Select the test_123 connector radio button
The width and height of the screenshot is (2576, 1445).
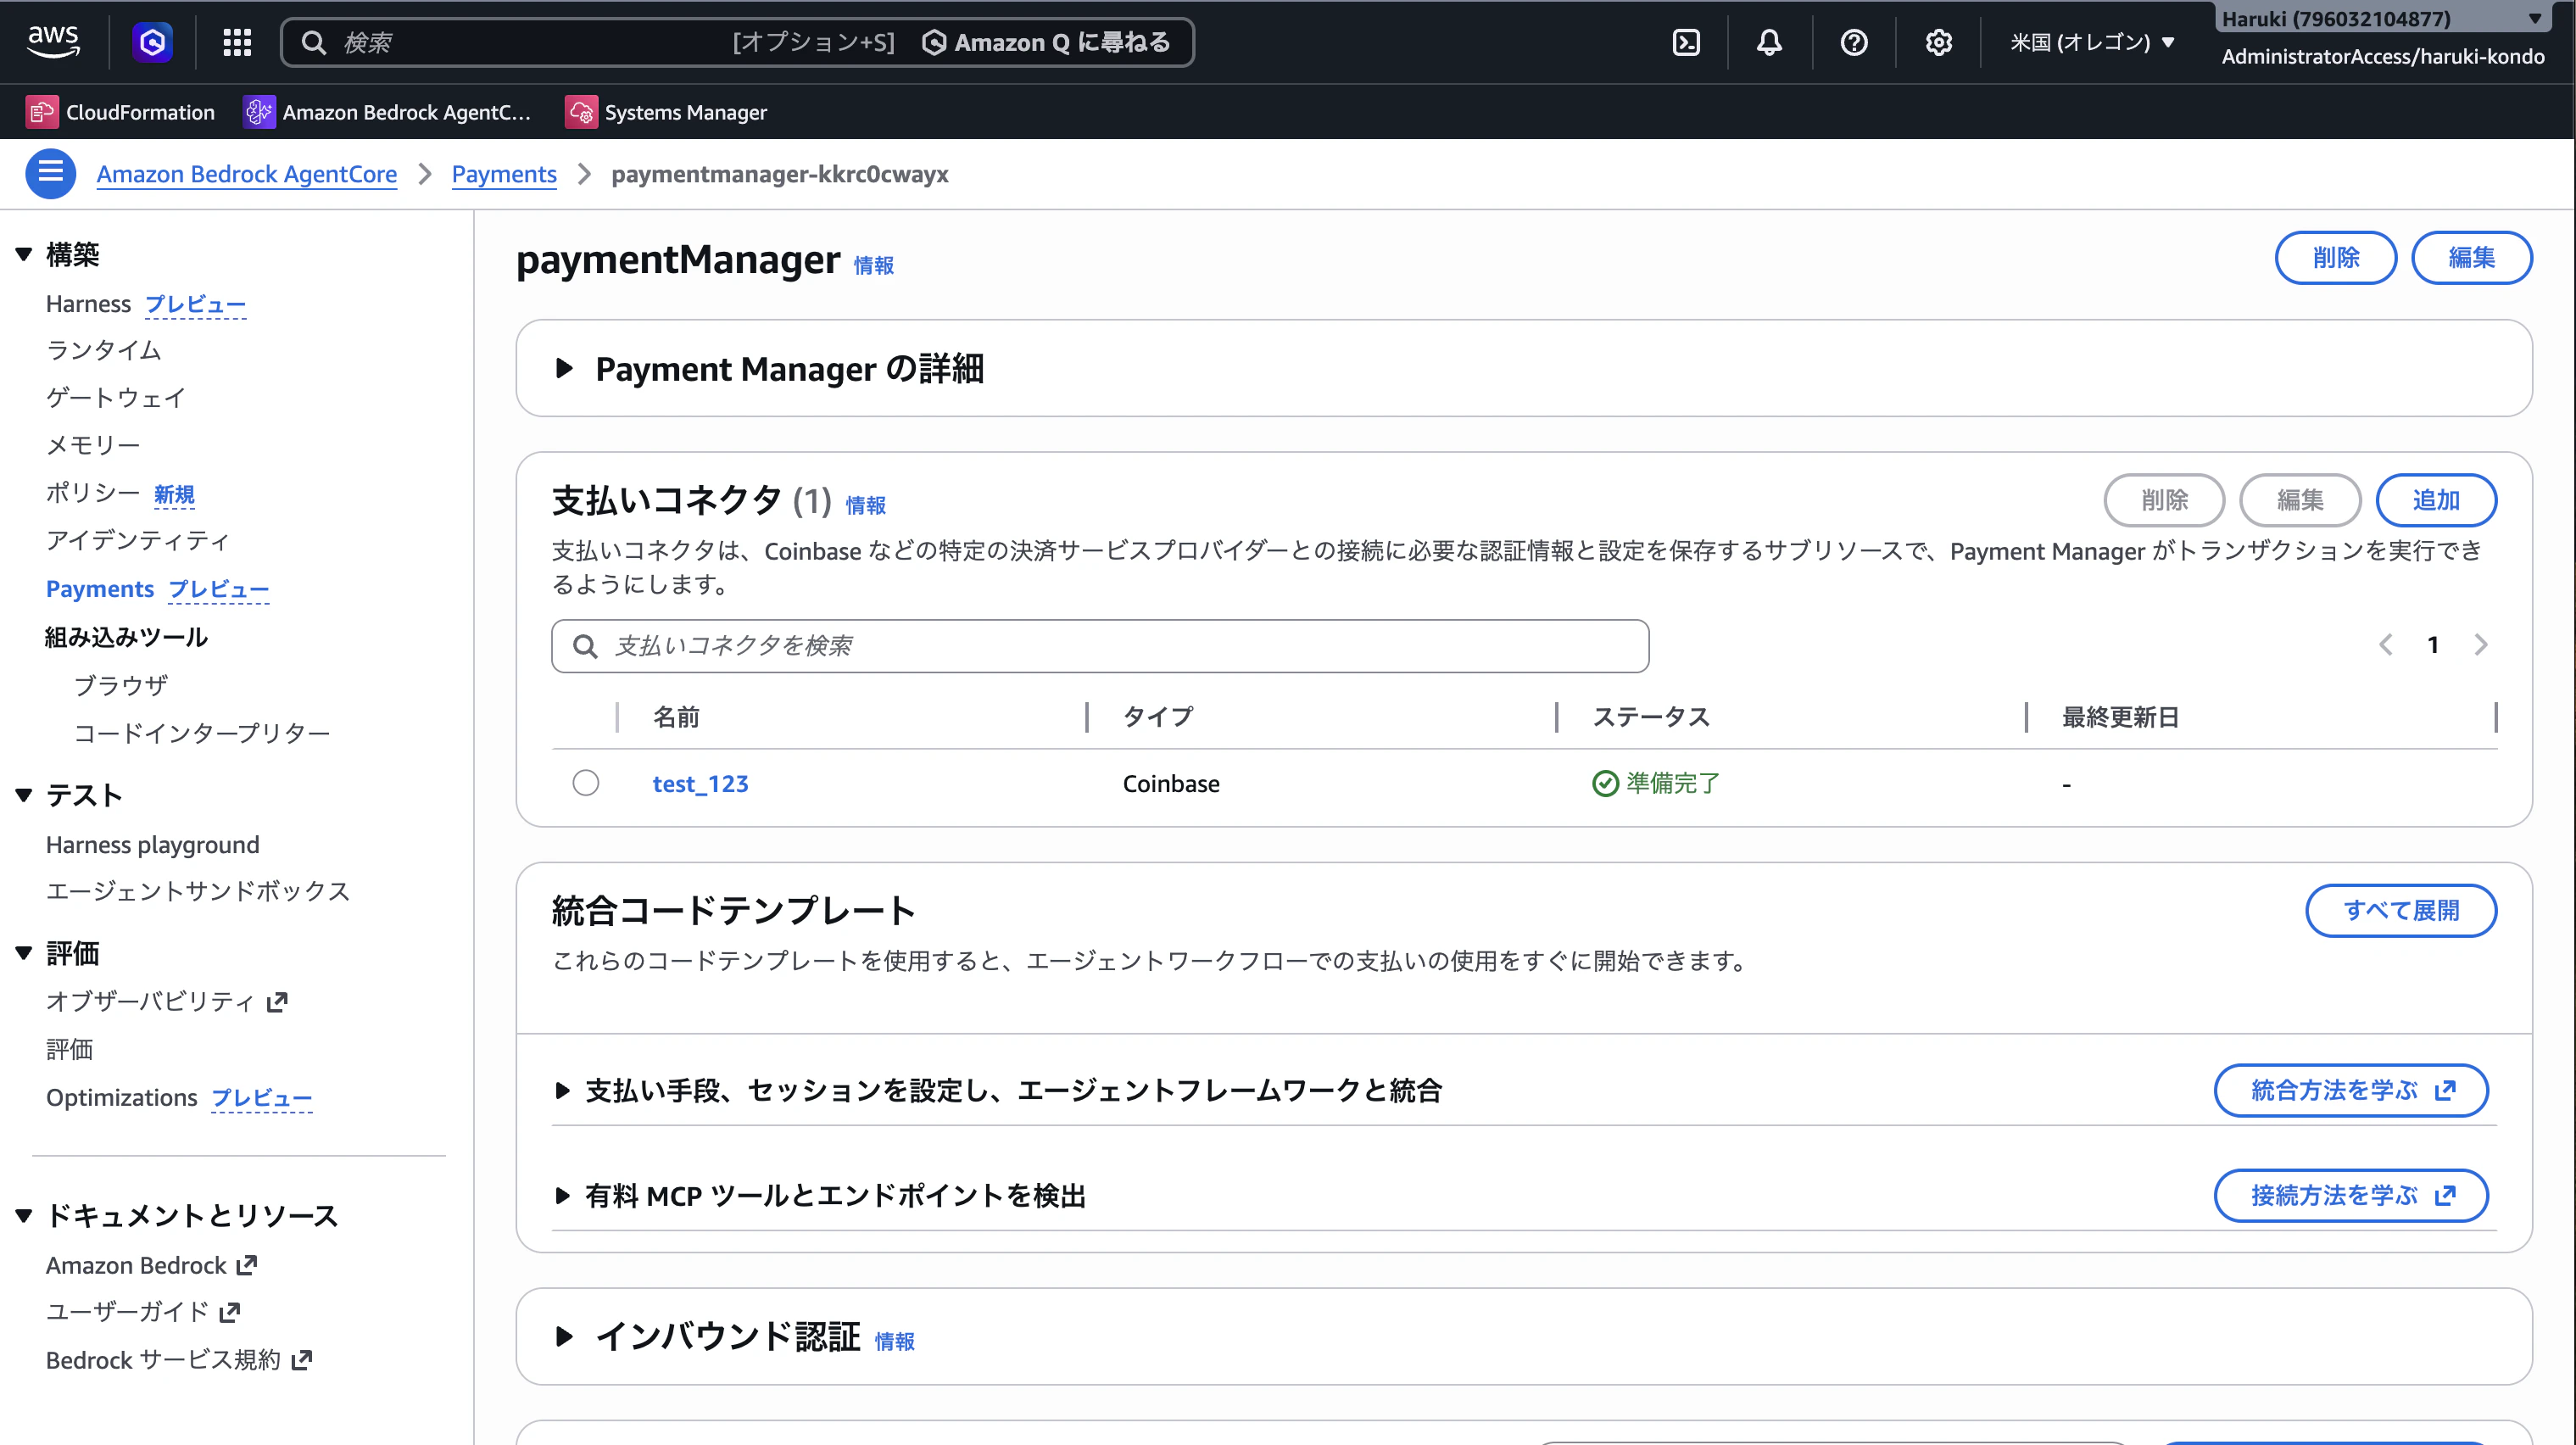pyautogui.click(x=586, y=783)
